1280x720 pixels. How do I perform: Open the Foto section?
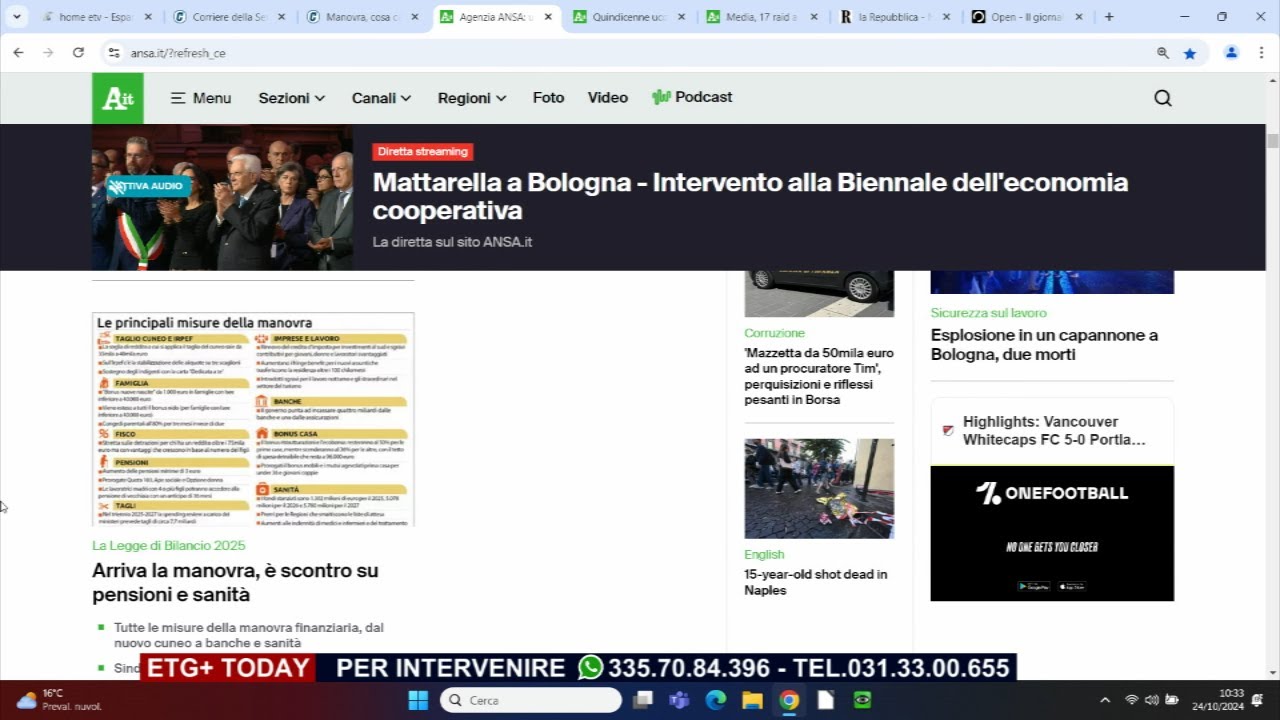548,98
